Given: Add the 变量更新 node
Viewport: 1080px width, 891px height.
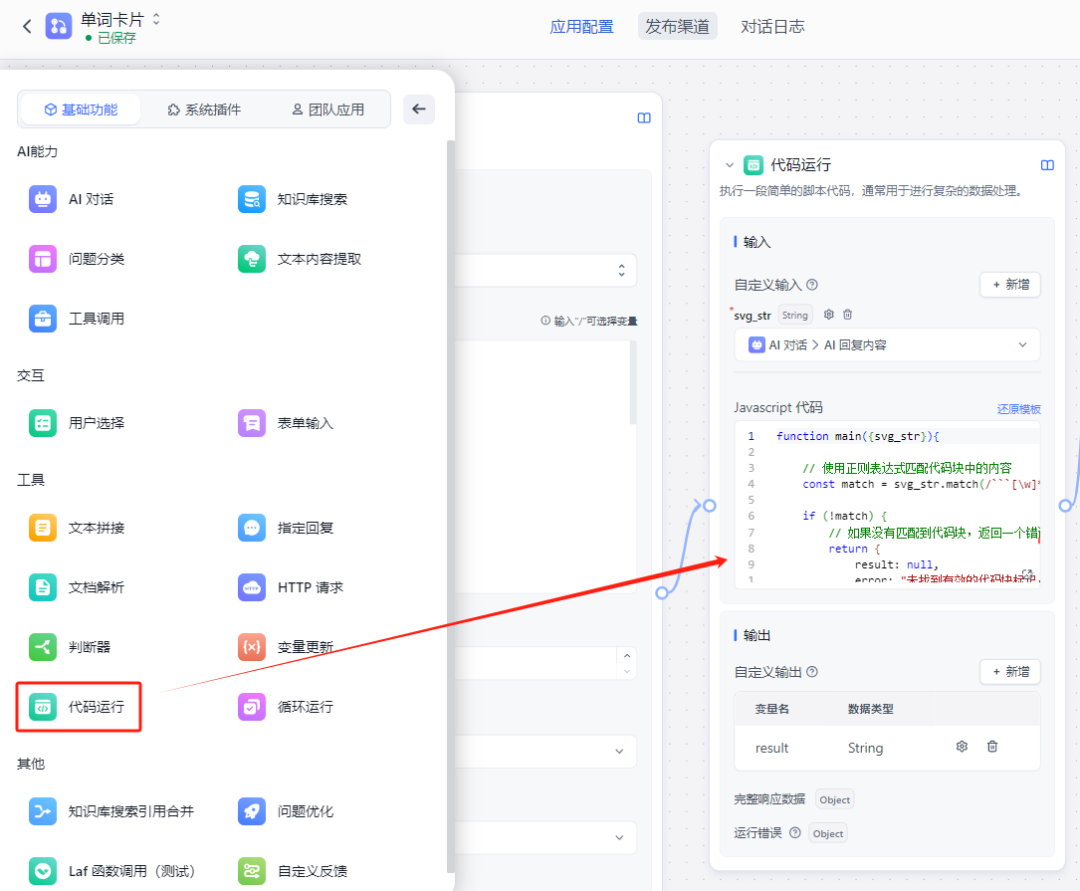Looking at the screenshot, I should click(286, 647).
